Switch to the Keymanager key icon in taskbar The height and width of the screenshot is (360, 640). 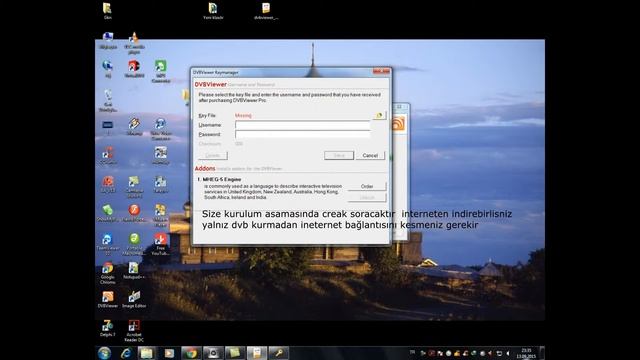point(279,353)
